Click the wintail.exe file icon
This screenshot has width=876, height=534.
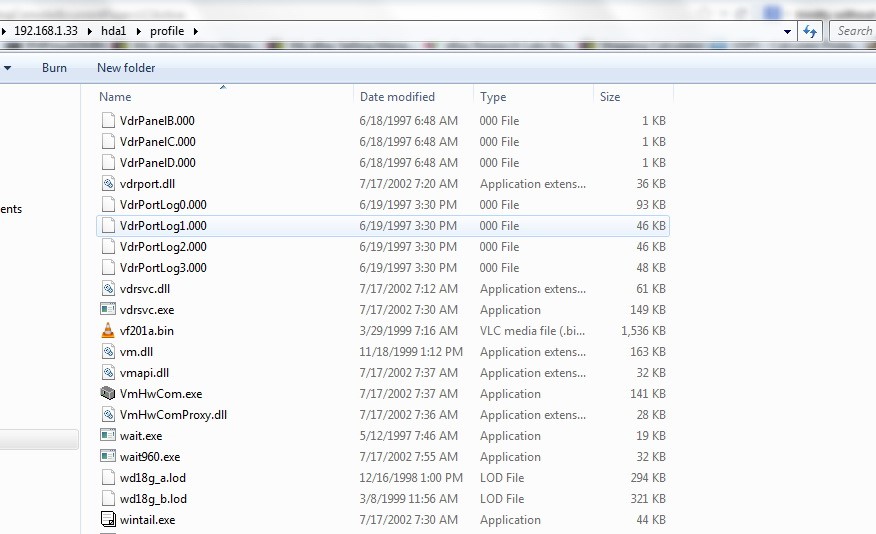109,520
